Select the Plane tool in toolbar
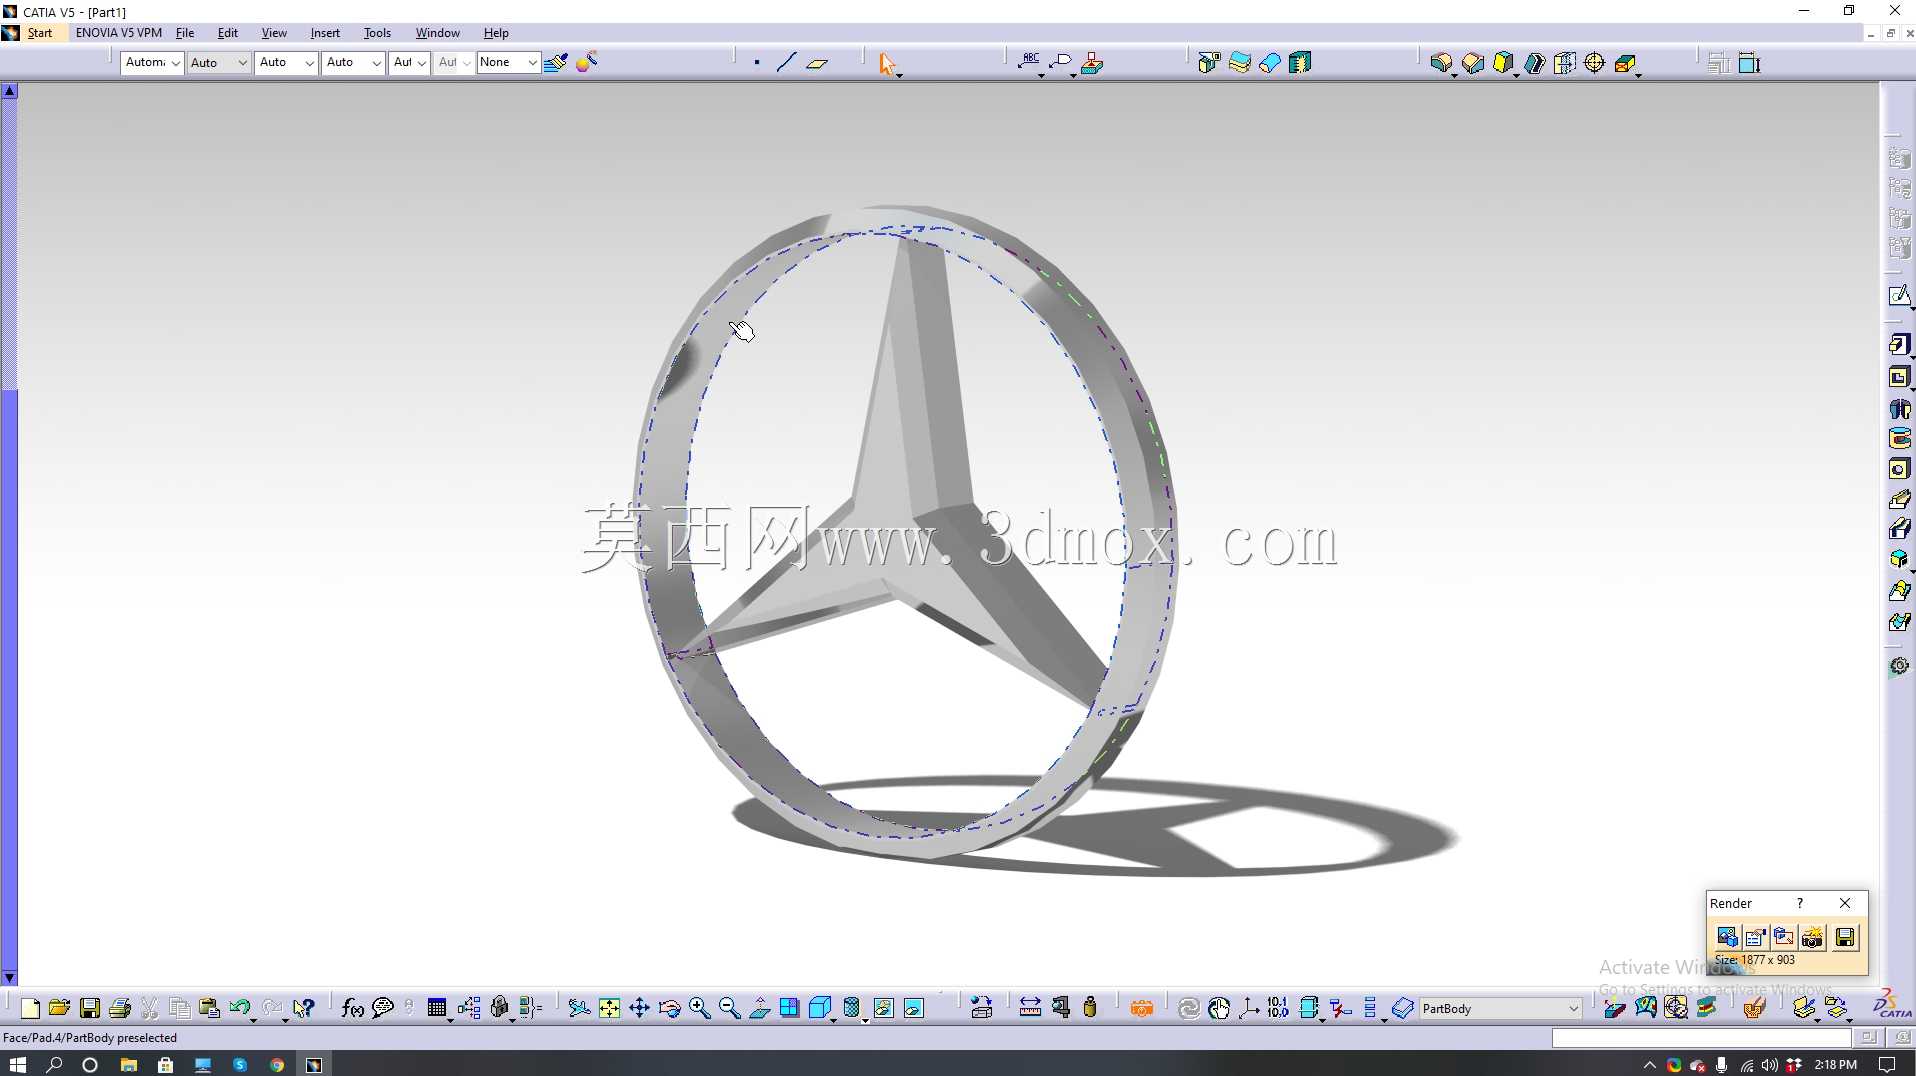The image size is (1916, 1076). pyautogui.click(x=817, y=63)
